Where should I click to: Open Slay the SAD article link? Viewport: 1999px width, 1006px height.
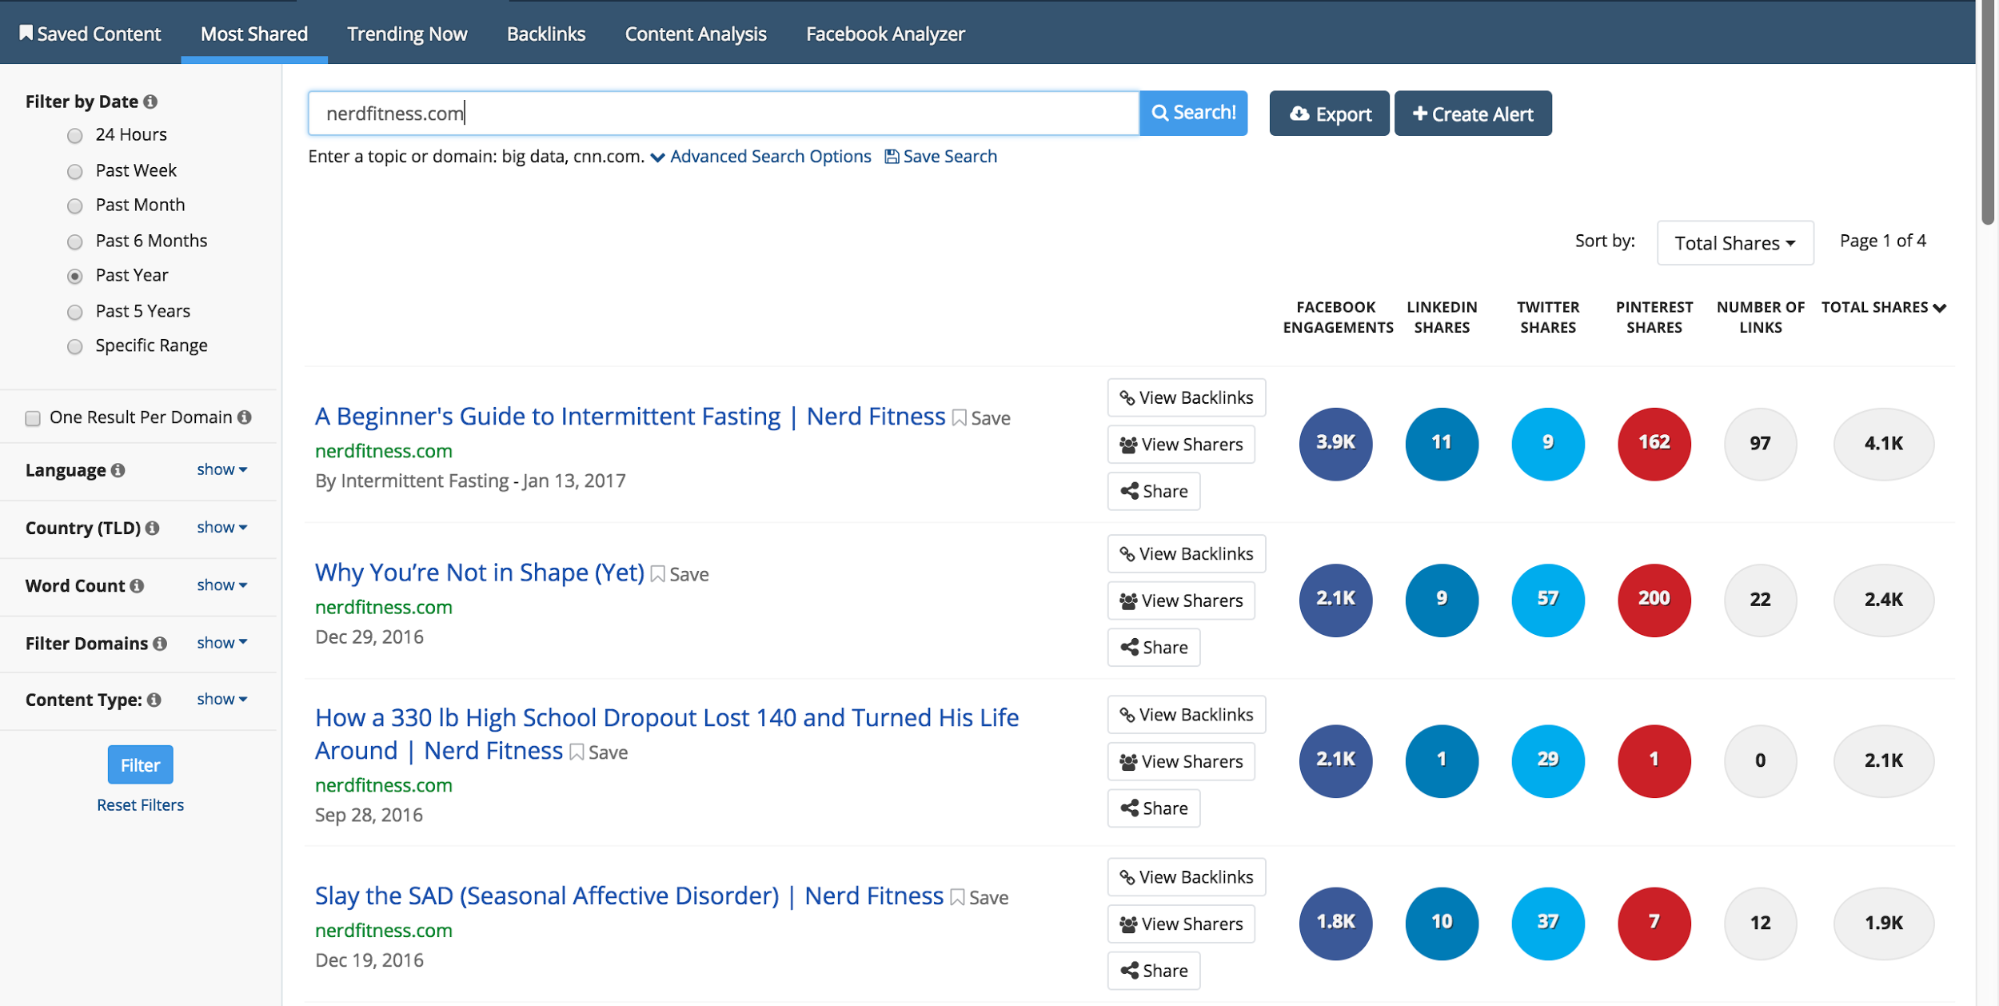coord(629,895)
